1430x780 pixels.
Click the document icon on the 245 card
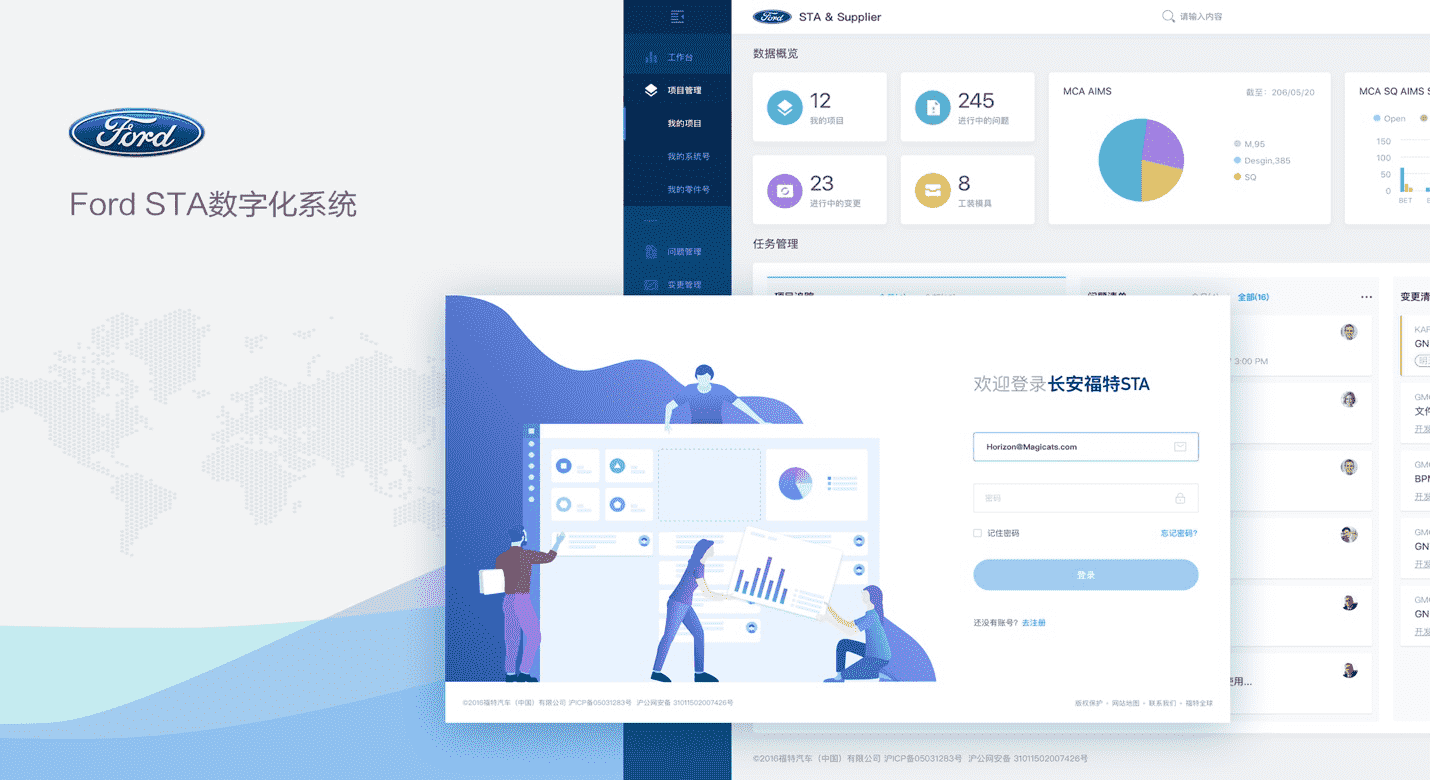point(933,107)
